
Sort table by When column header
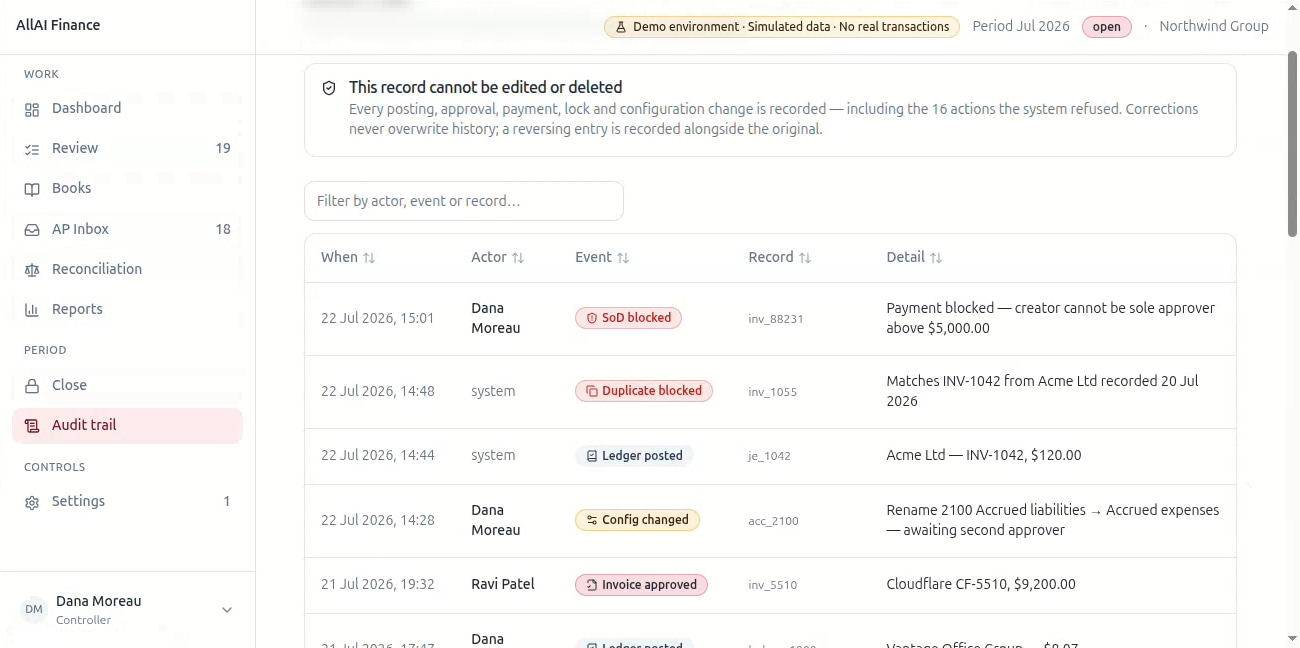click(x=348, y=257)
